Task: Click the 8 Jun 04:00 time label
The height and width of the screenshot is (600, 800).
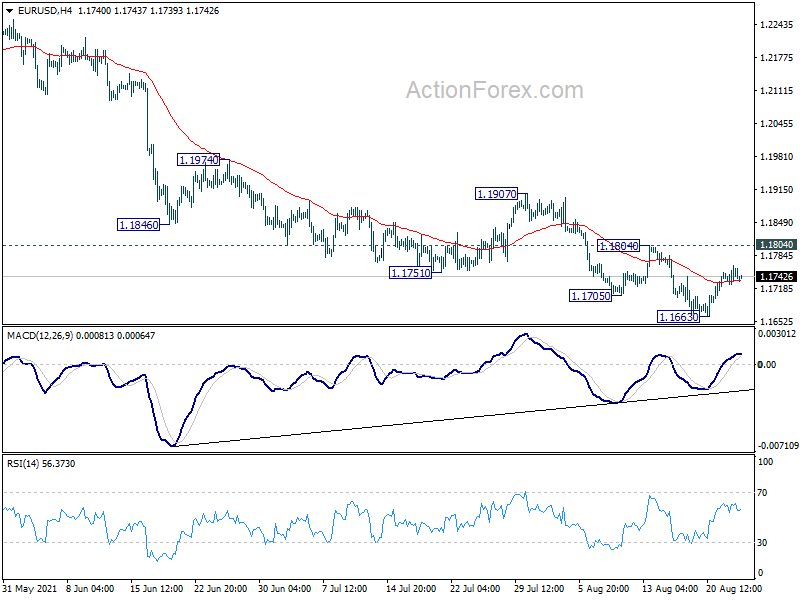Action: click(90, 589)
